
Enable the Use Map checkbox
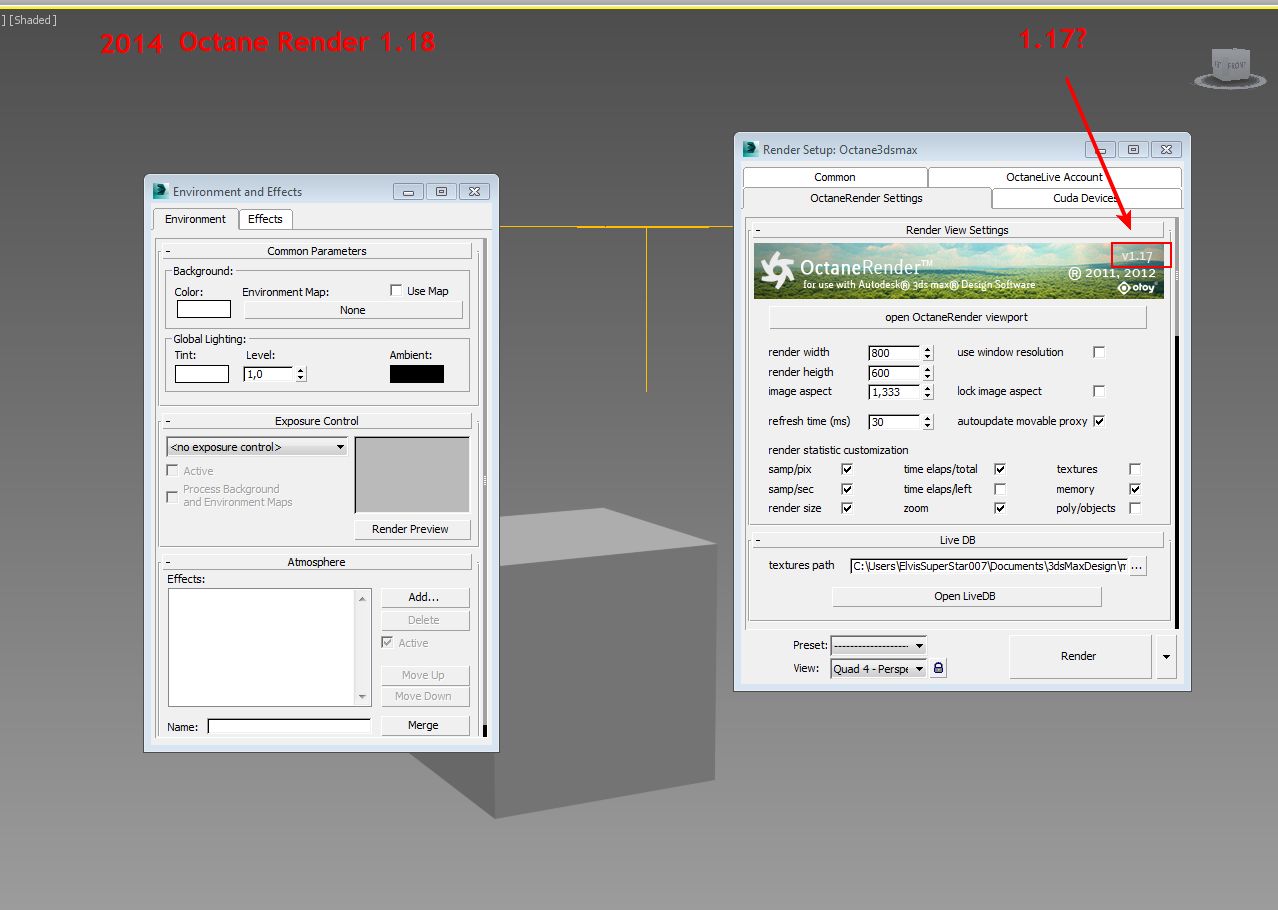click(x=396, y=291)
